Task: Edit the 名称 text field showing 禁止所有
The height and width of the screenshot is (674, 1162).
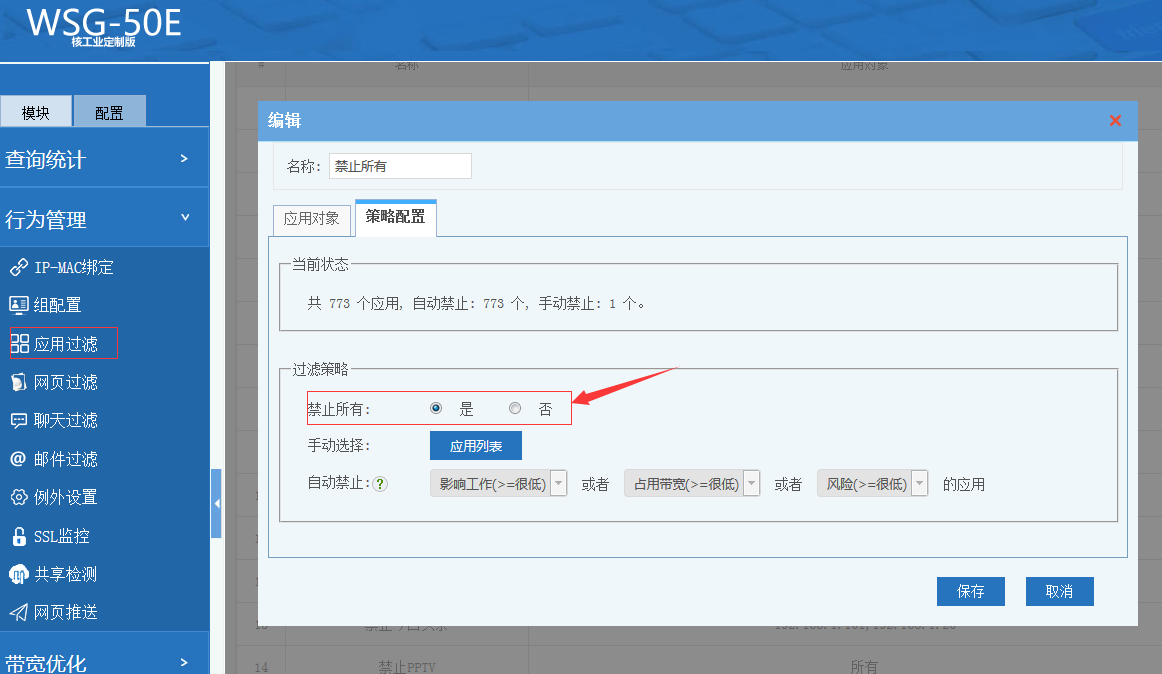Action: (x=400, y=166)
